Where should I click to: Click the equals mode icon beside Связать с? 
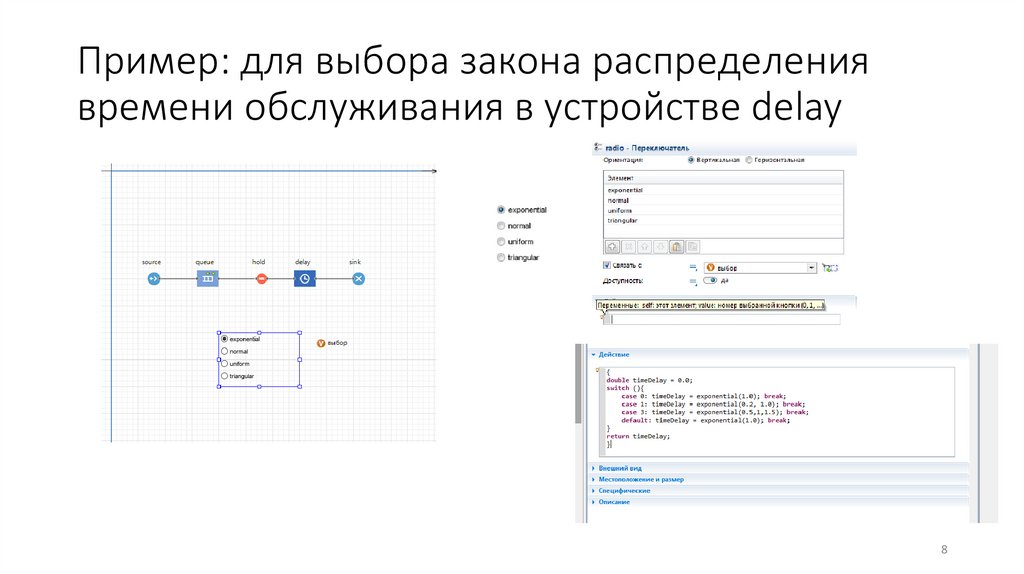coord(693,267)
